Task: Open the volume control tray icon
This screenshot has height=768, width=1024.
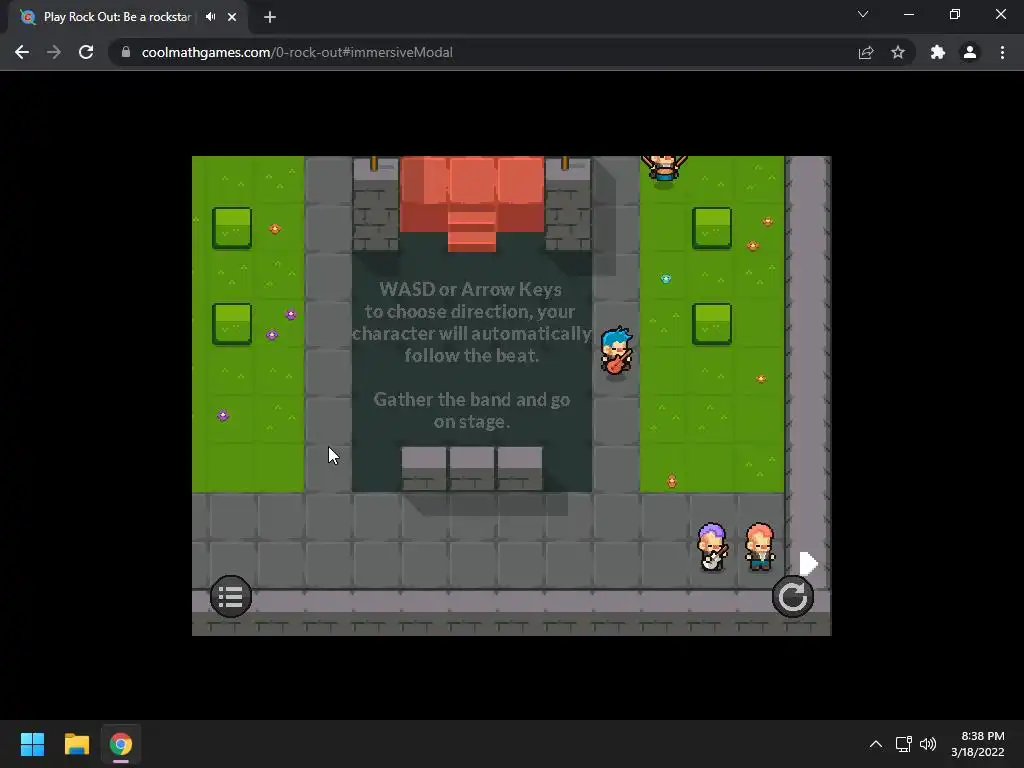Action: (x=928, y=744)
